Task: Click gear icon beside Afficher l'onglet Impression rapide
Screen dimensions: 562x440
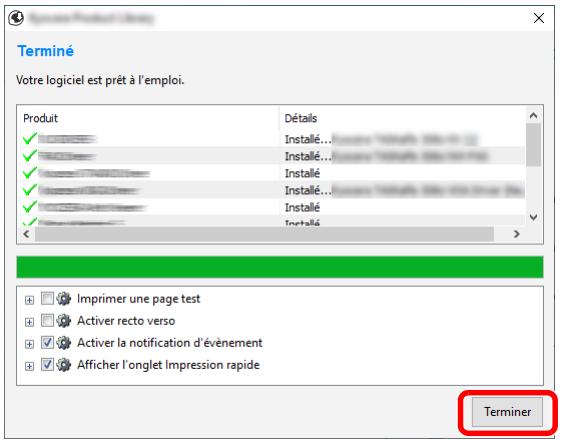Action: (64, 365)
